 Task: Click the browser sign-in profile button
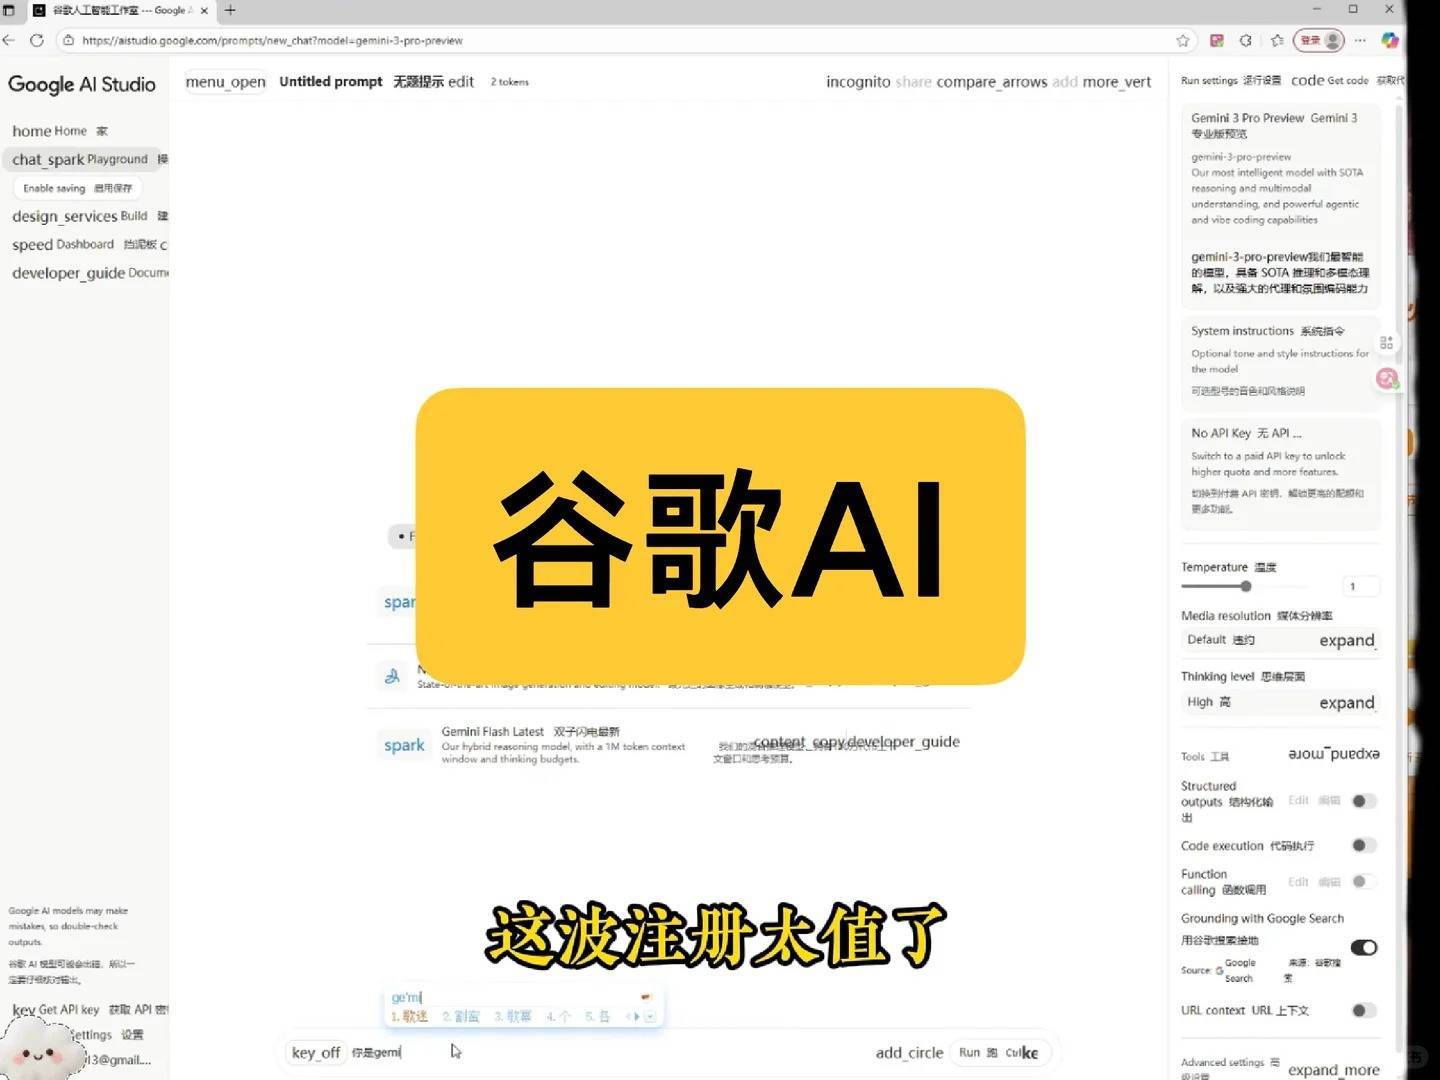(1320, 40)
